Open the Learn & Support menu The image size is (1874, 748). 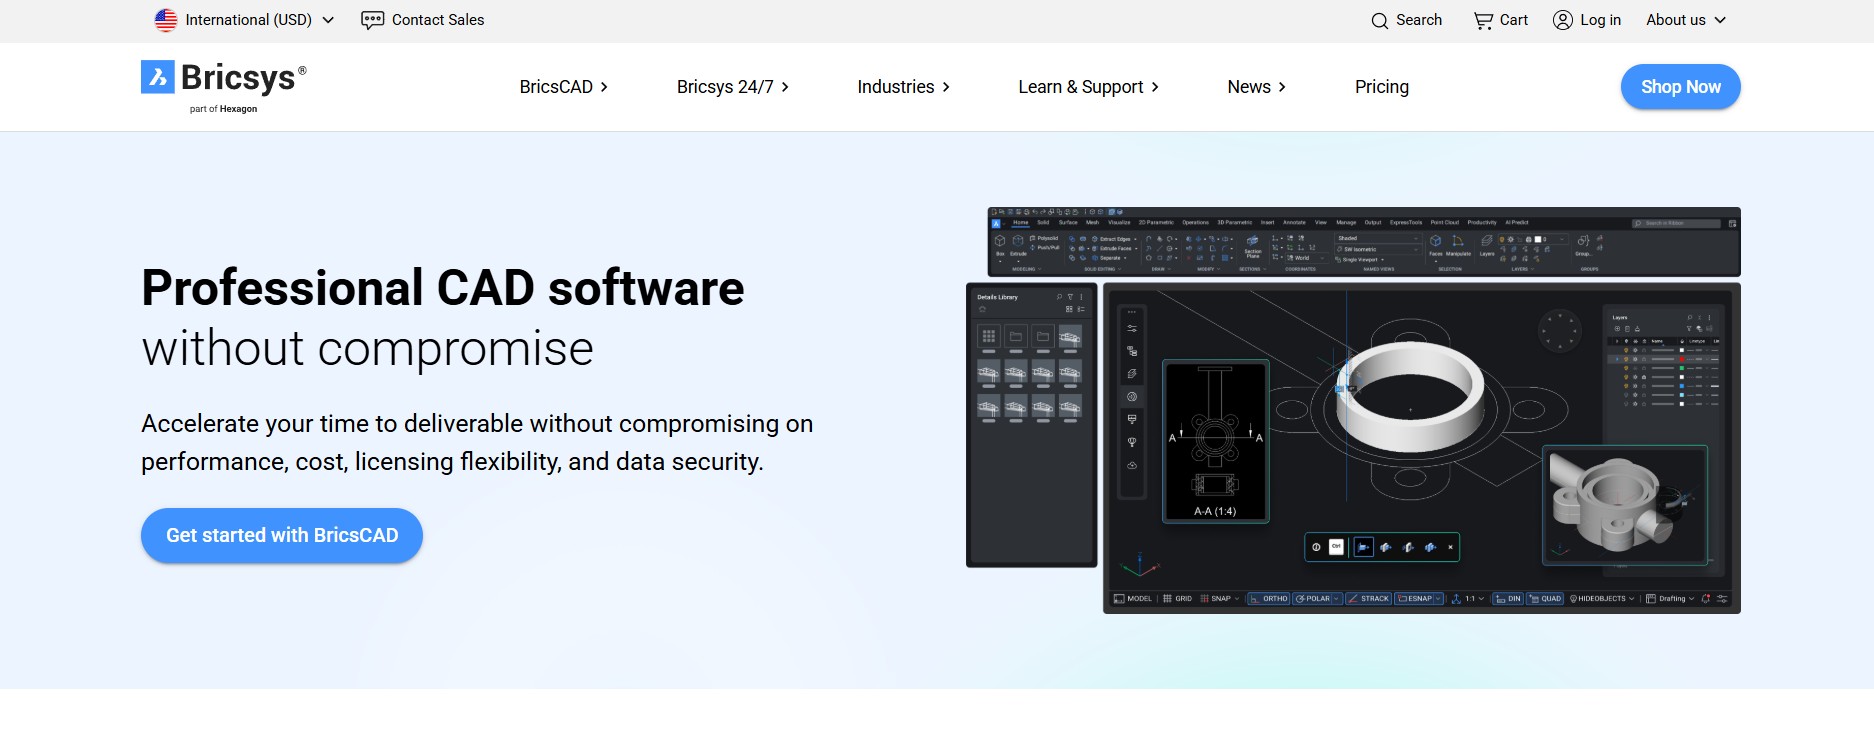[1089, 87]
